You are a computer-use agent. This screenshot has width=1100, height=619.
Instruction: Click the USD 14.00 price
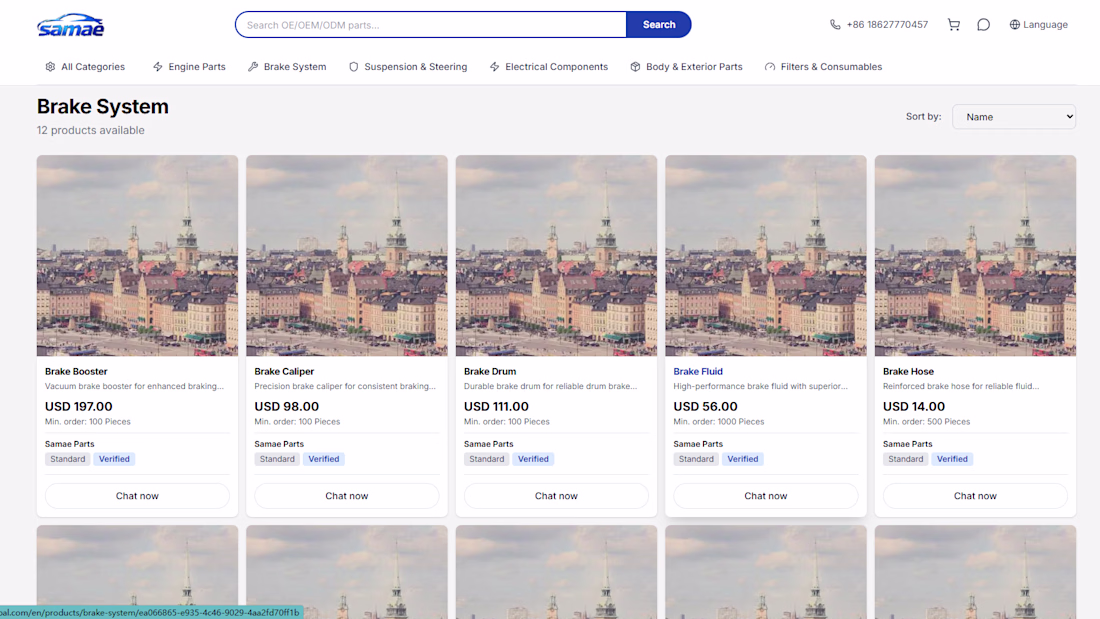point(913,406)
